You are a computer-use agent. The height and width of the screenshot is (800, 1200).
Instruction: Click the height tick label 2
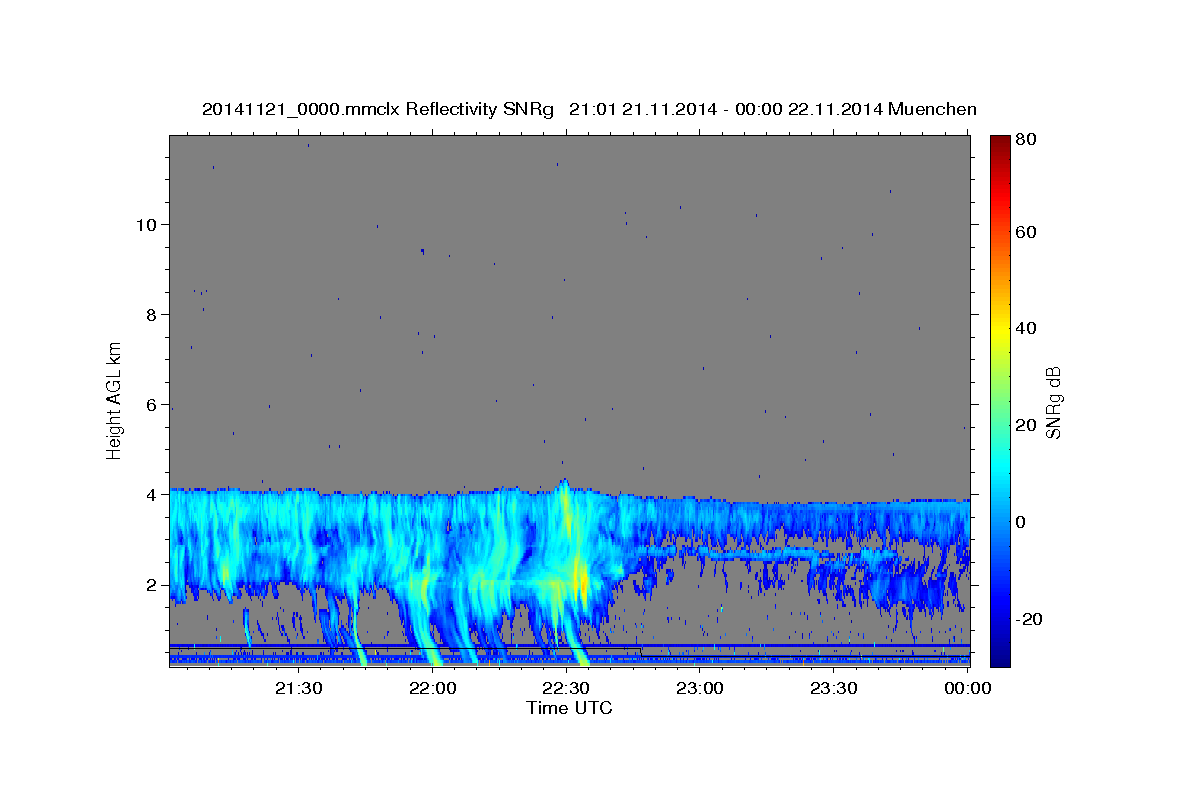150,585
